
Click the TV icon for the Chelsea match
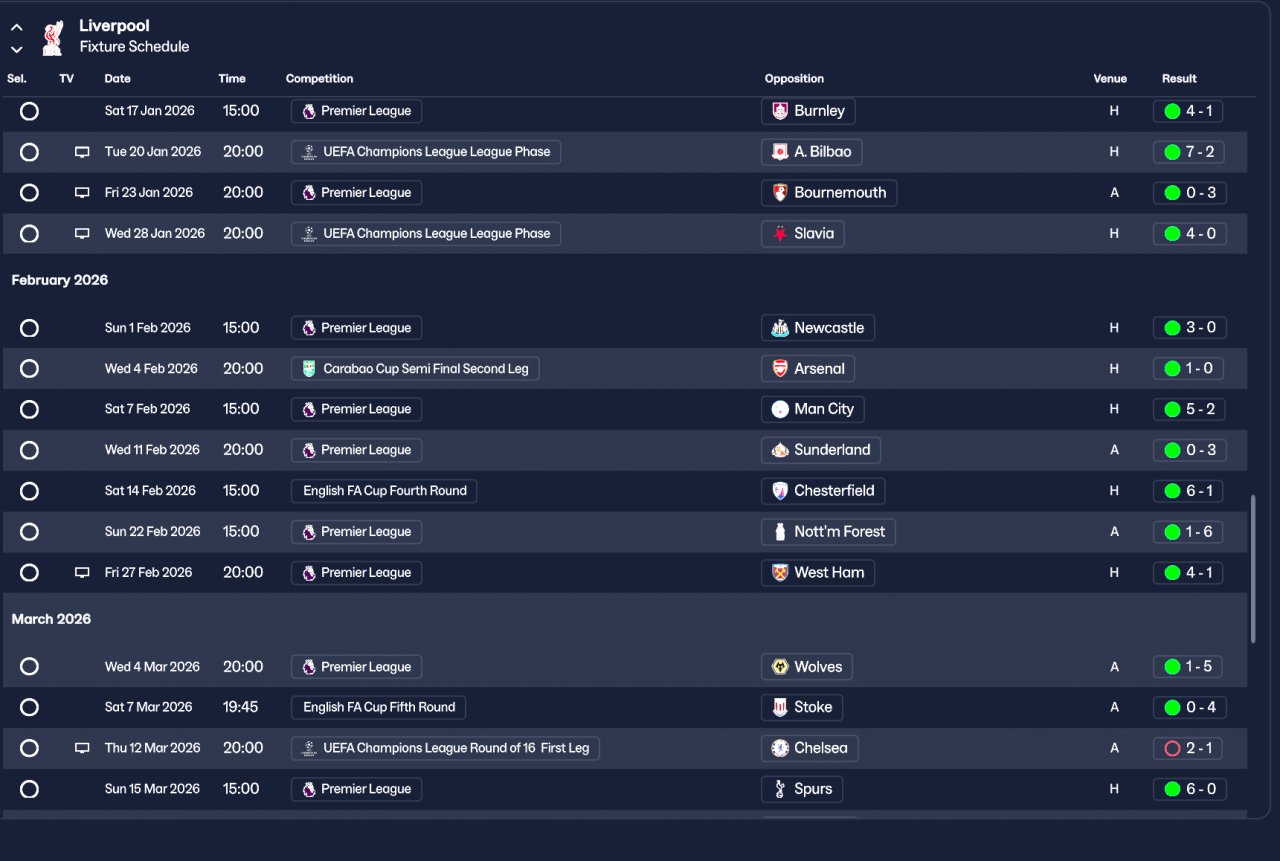pyautogui.click(x=82, y=748)
